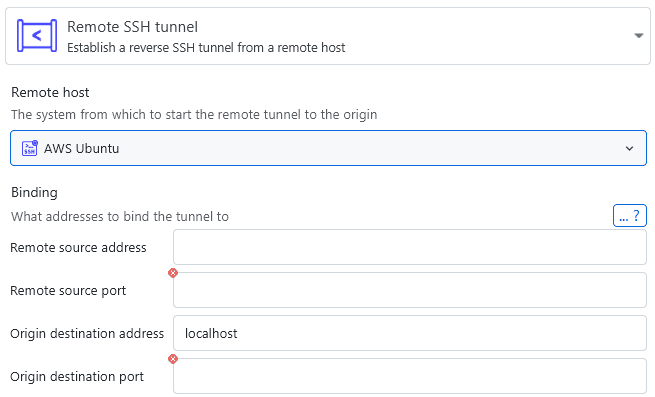Click the localhost origin destination address field
The height and width of the screenshot is (397, 655).
(x=410, y=333)
